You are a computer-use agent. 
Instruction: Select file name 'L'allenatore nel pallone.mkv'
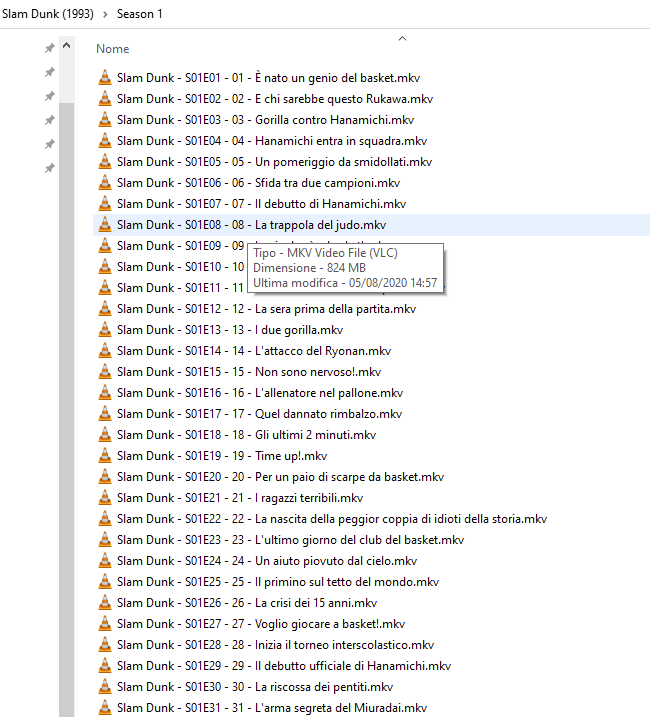point(329,393)
